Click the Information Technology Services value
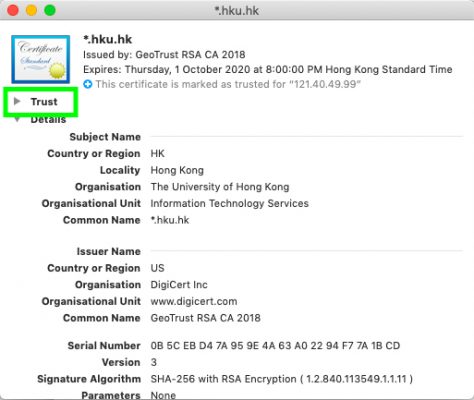Screen dimensions: 474x400 pos(229,203)
